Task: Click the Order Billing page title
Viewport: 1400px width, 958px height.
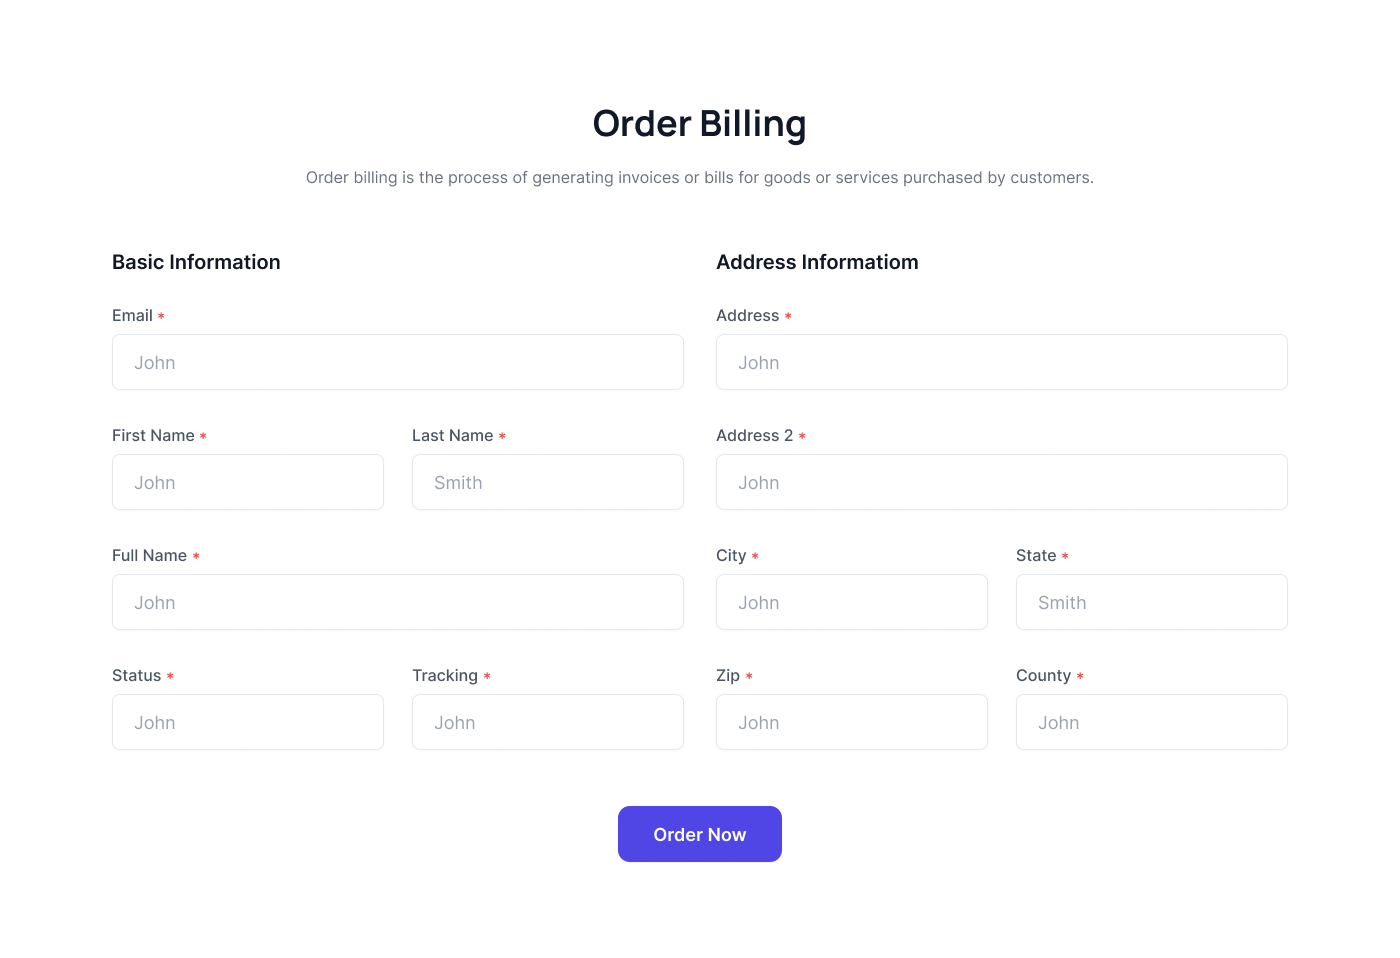Action: tap(699, 124)
